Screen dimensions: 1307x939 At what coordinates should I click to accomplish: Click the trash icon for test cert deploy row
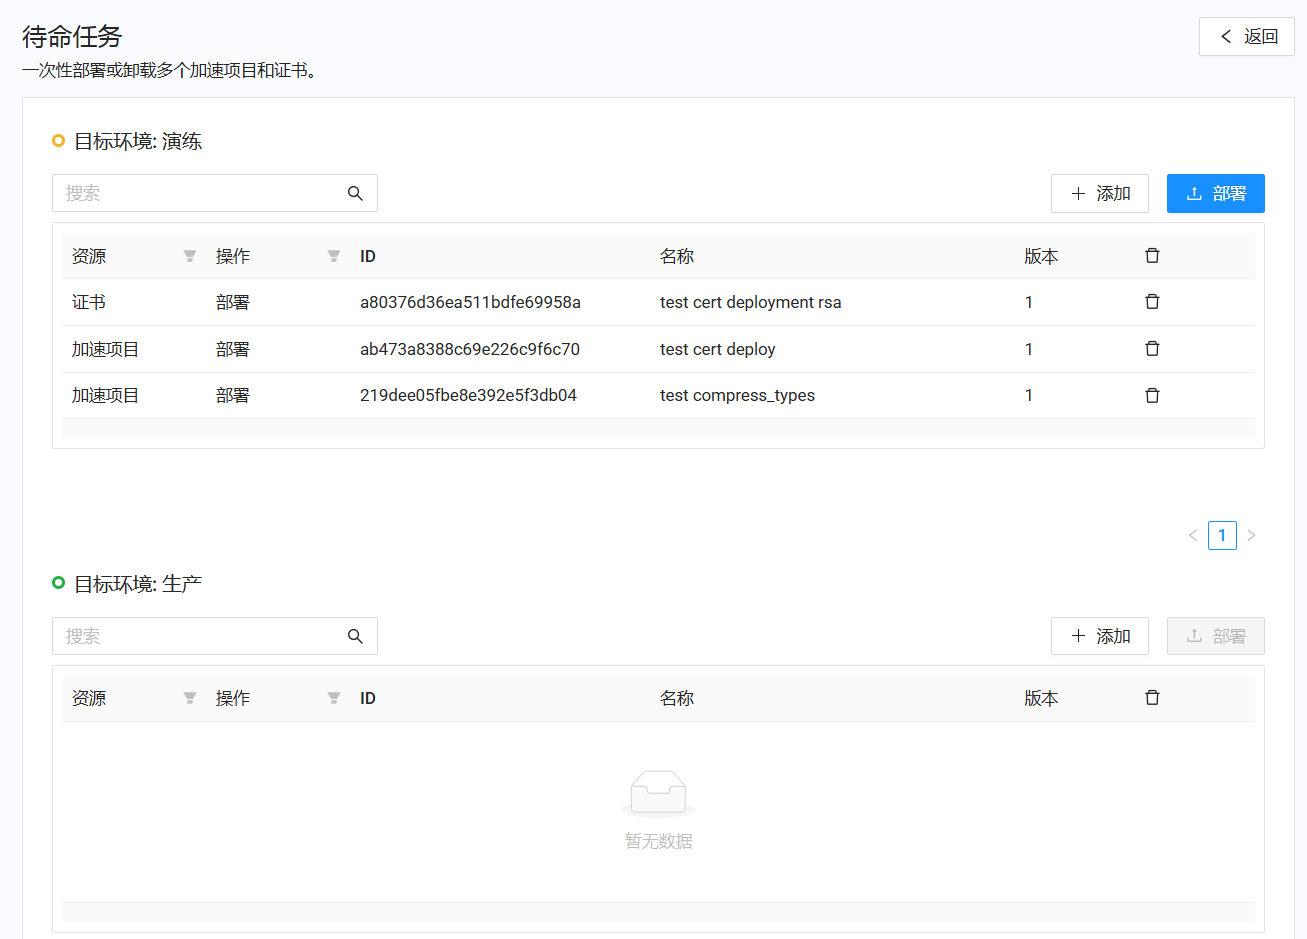coord(1152,348)
